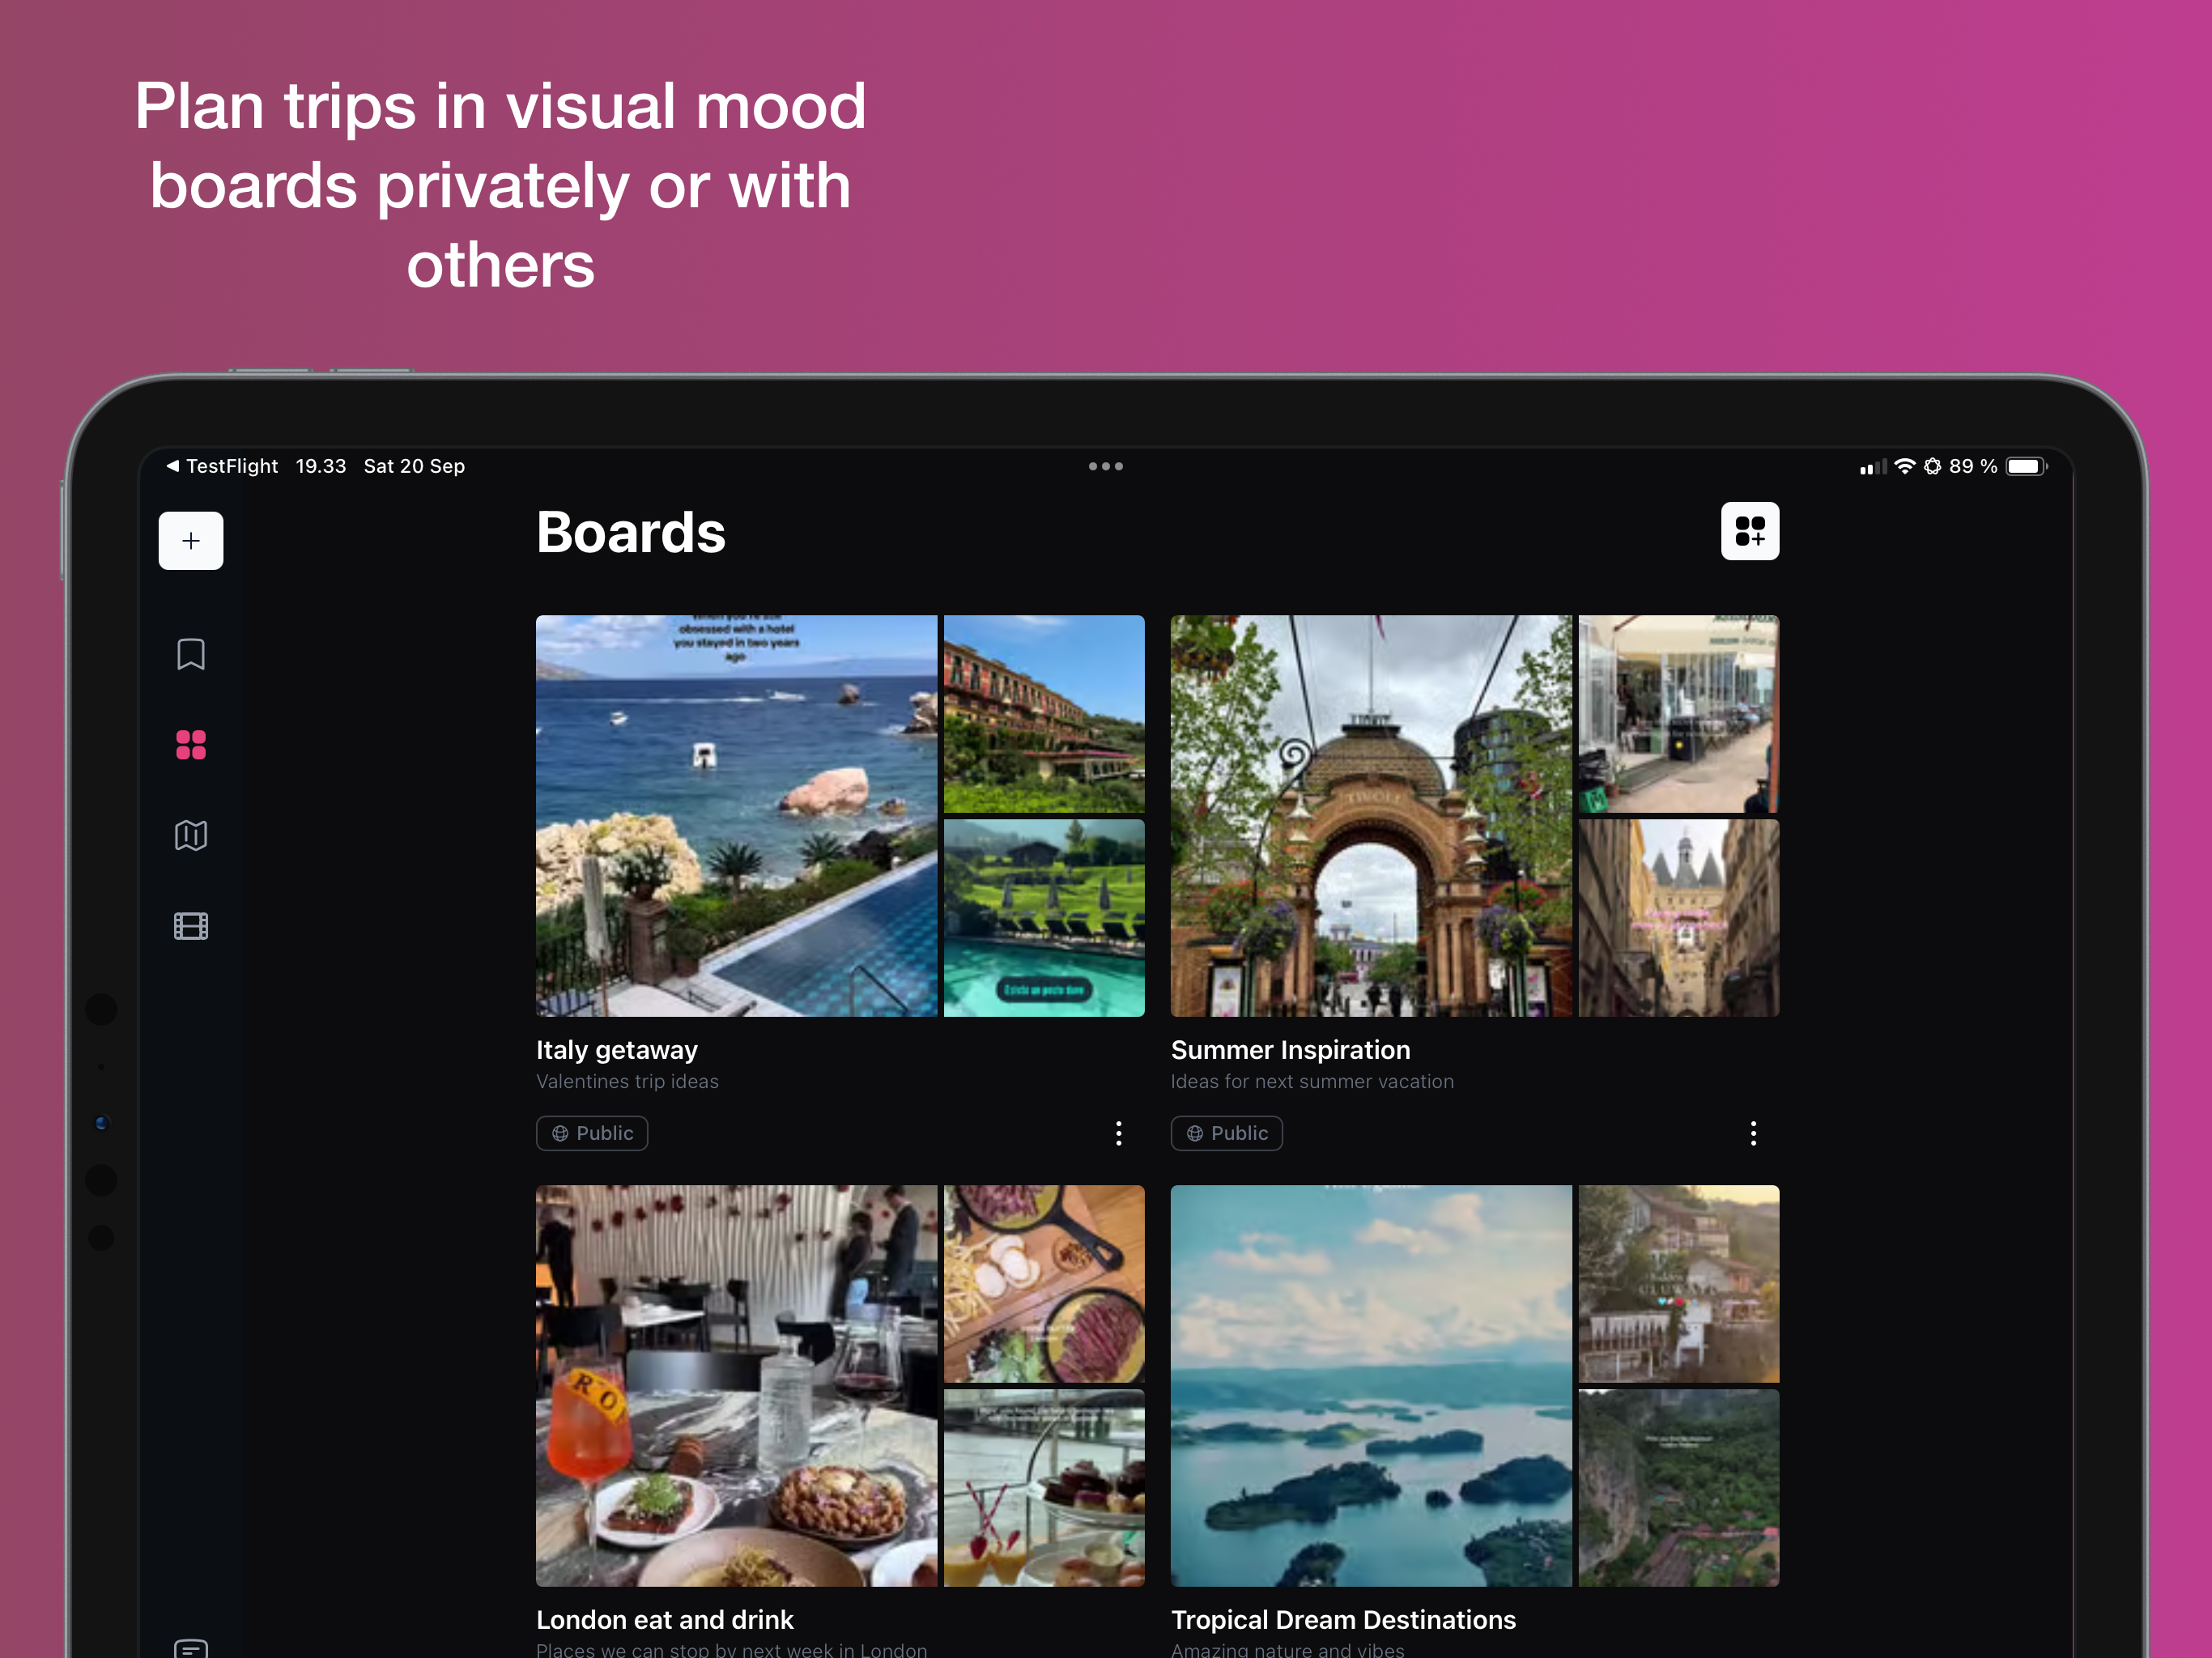Image resolution: width=2212 pixels, height=1658 pixels.
Task: Open London restaurant table main photo
Action: pyautogui.click(x=737, y=1386)
